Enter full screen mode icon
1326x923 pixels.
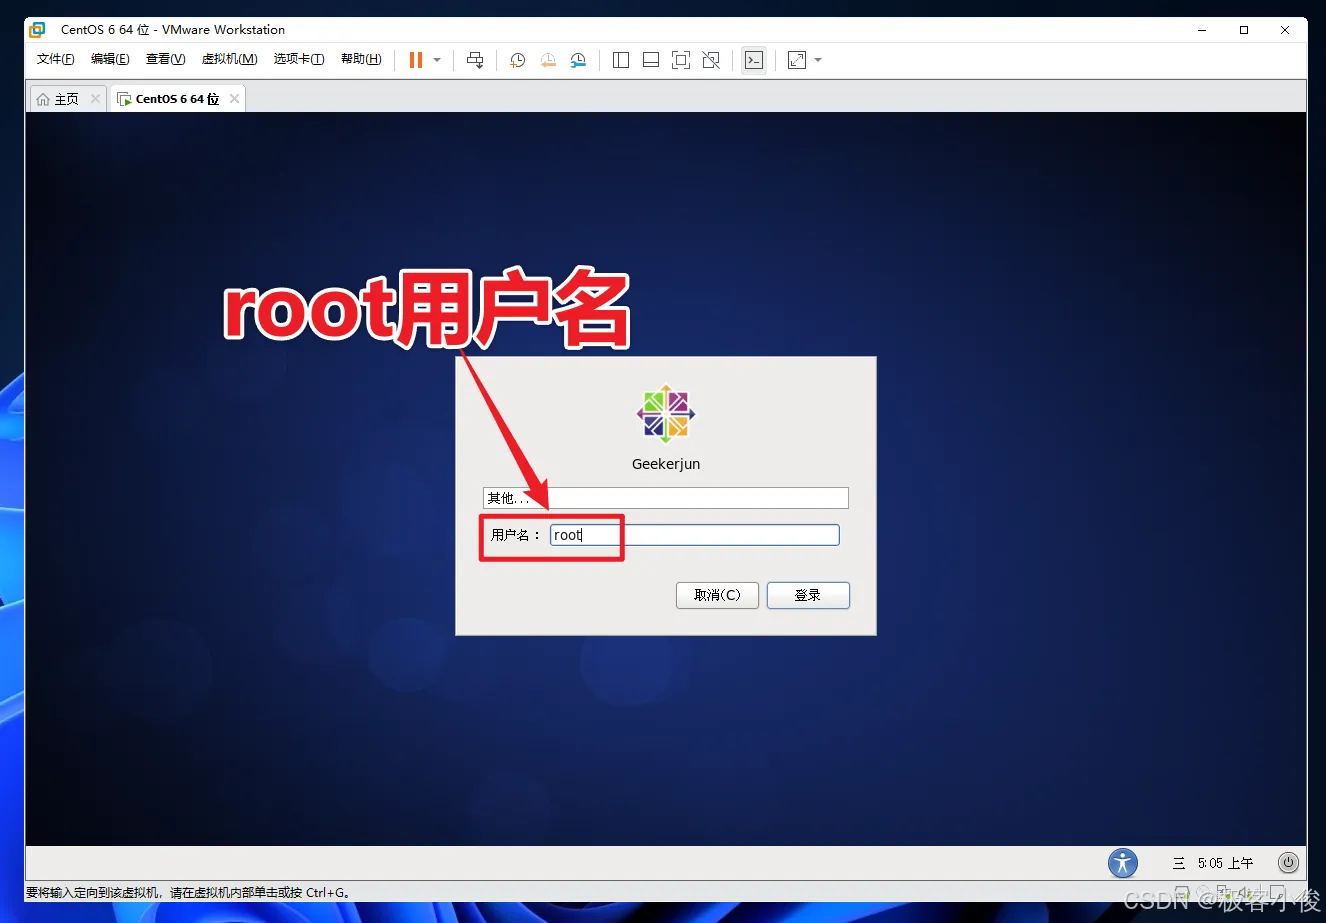[681, 60]
